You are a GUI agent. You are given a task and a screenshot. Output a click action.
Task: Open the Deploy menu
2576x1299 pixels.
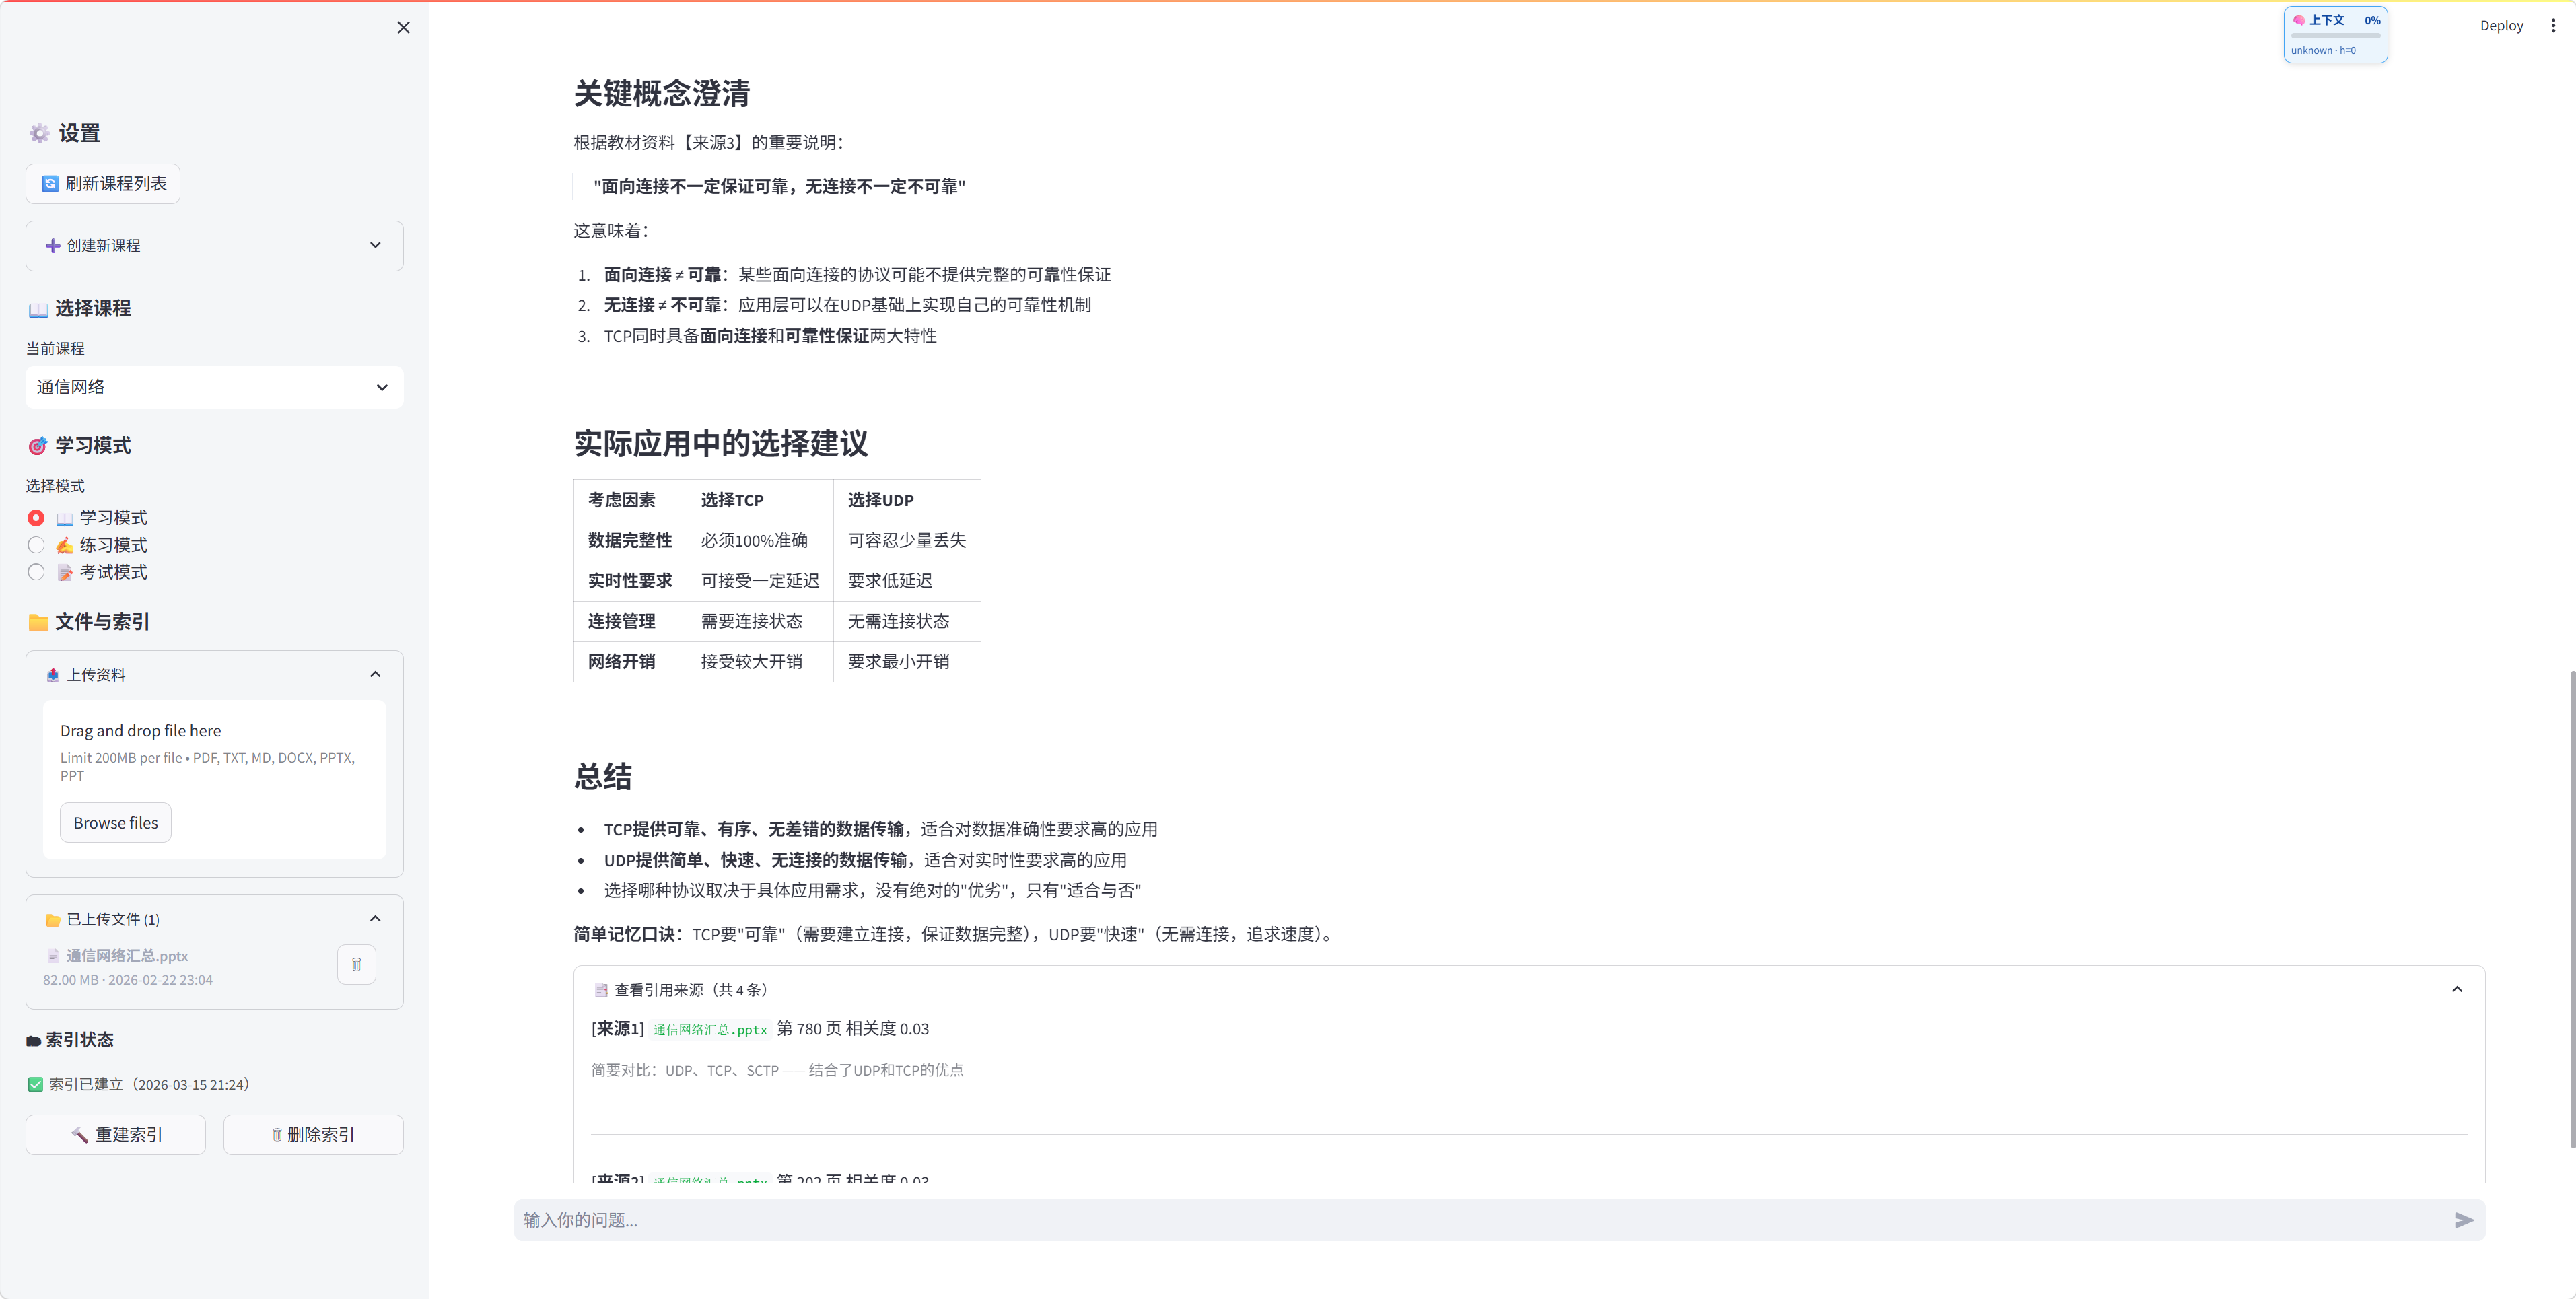[x=2501, y=25]
